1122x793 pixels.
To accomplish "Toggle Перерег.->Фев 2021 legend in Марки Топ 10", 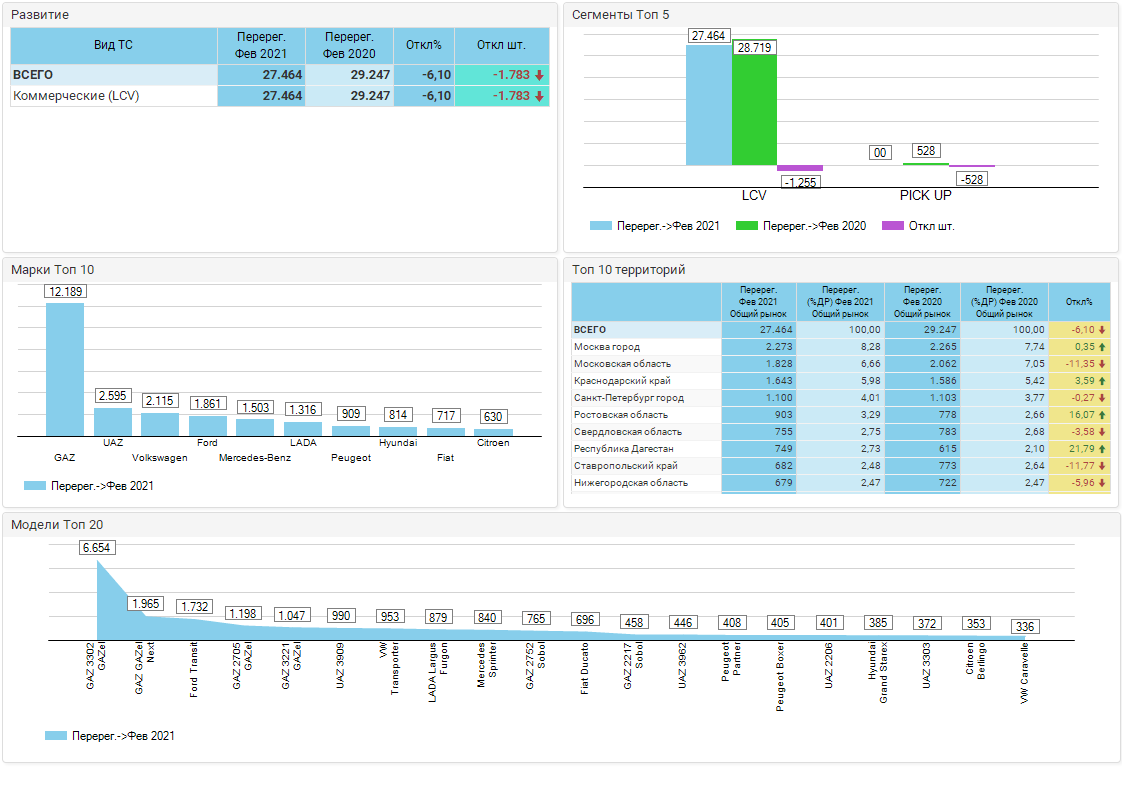I will [x=101, y=486].
